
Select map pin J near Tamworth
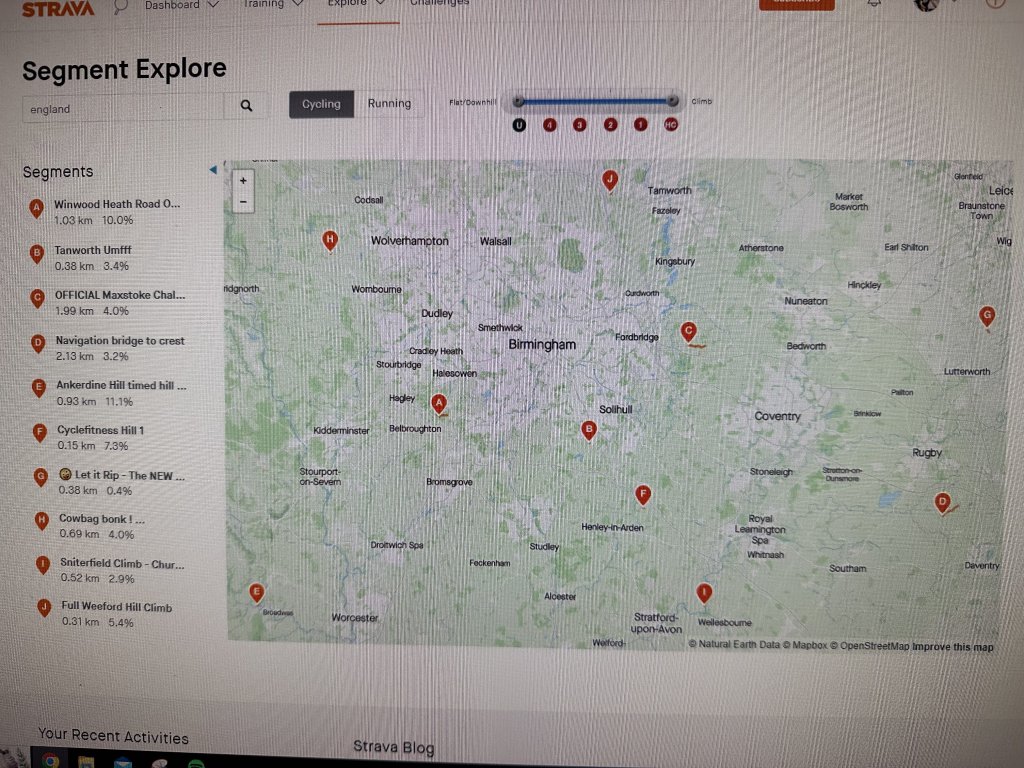(x=609, y=180)
